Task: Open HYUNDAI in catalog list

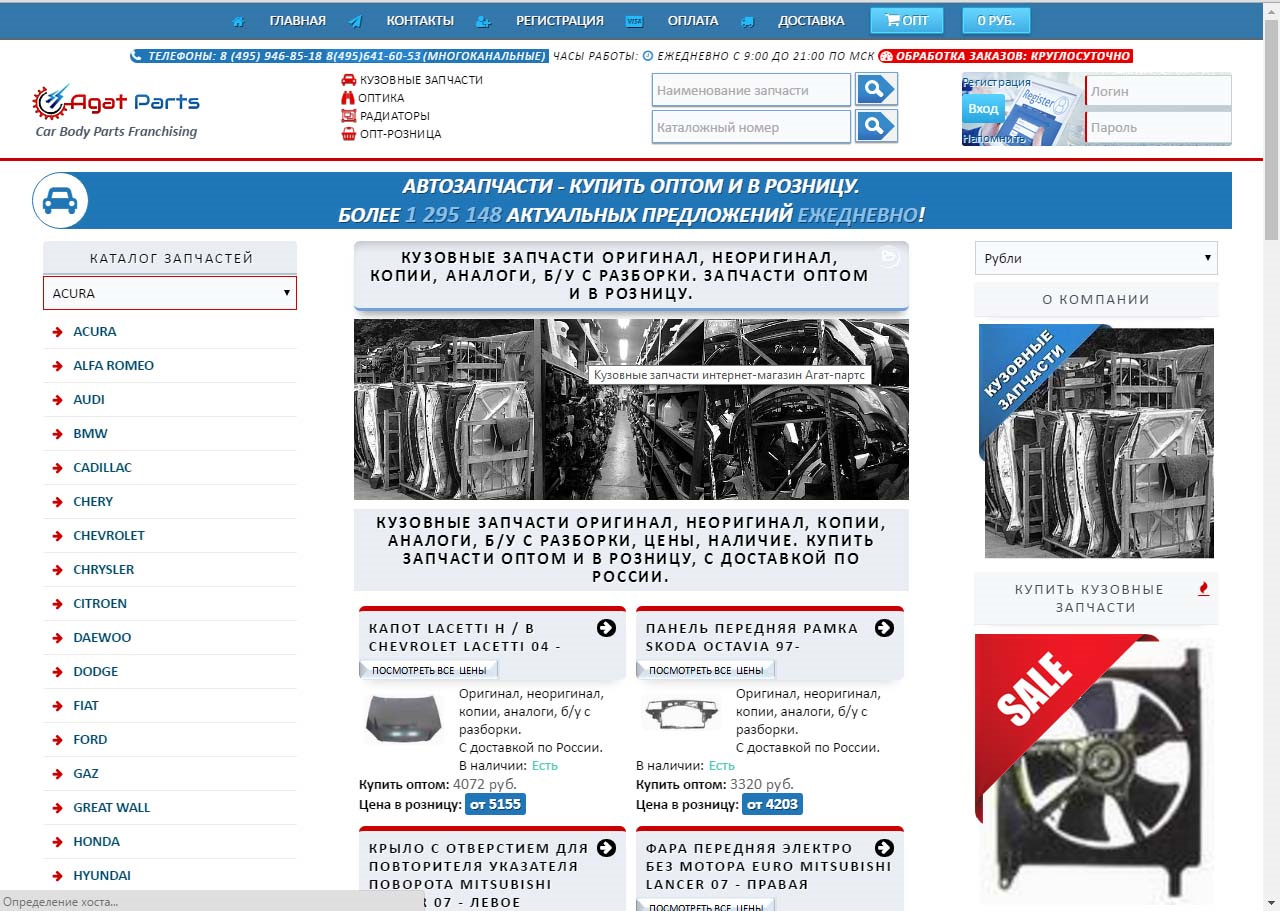Action: click(102, 876)
